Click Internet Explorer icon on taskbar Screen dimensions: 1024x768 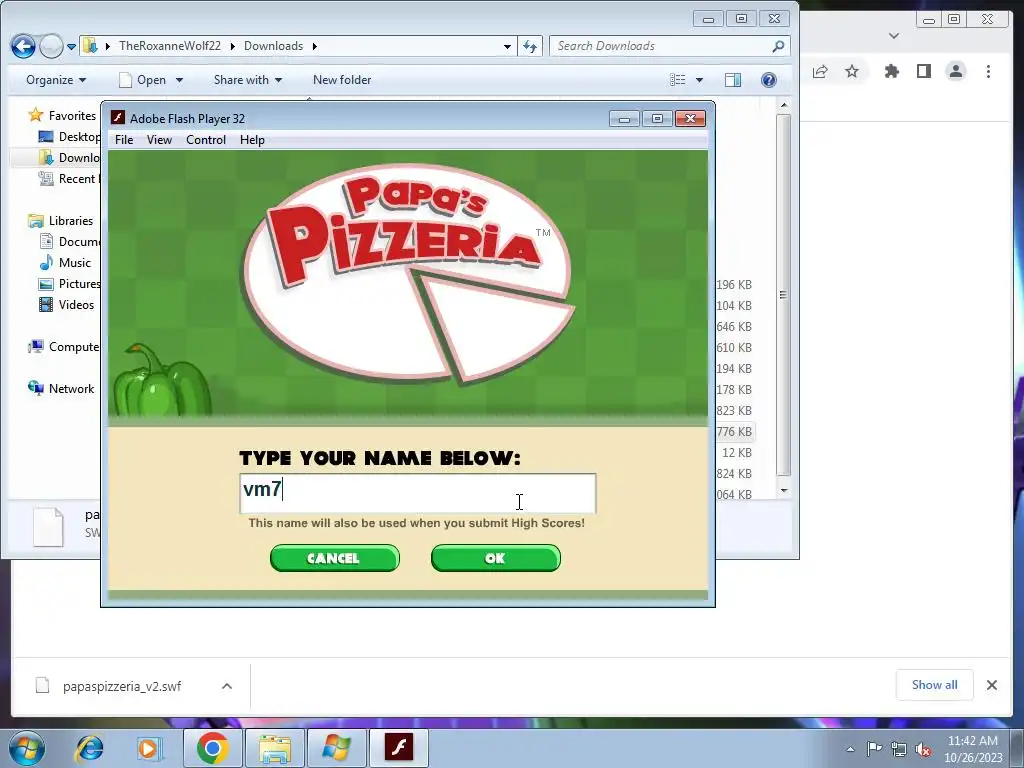click(89, 748)
